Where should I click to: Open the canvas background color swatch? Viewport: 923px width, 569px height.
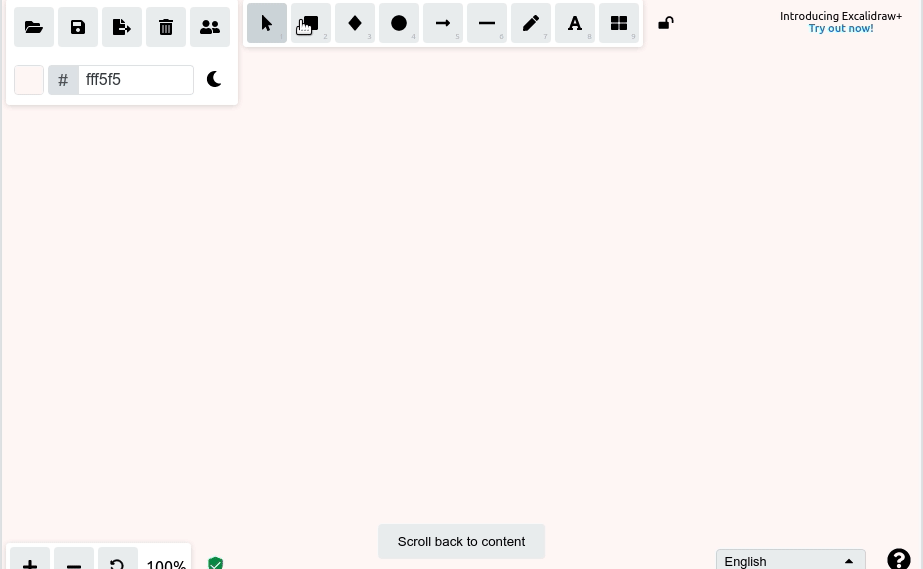[x=29, y=80]
